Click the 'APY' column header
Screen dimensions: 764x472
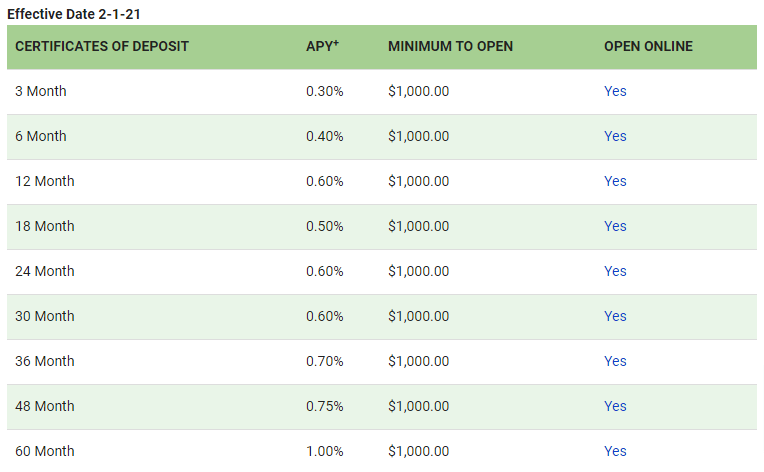[x=322, y=46]
